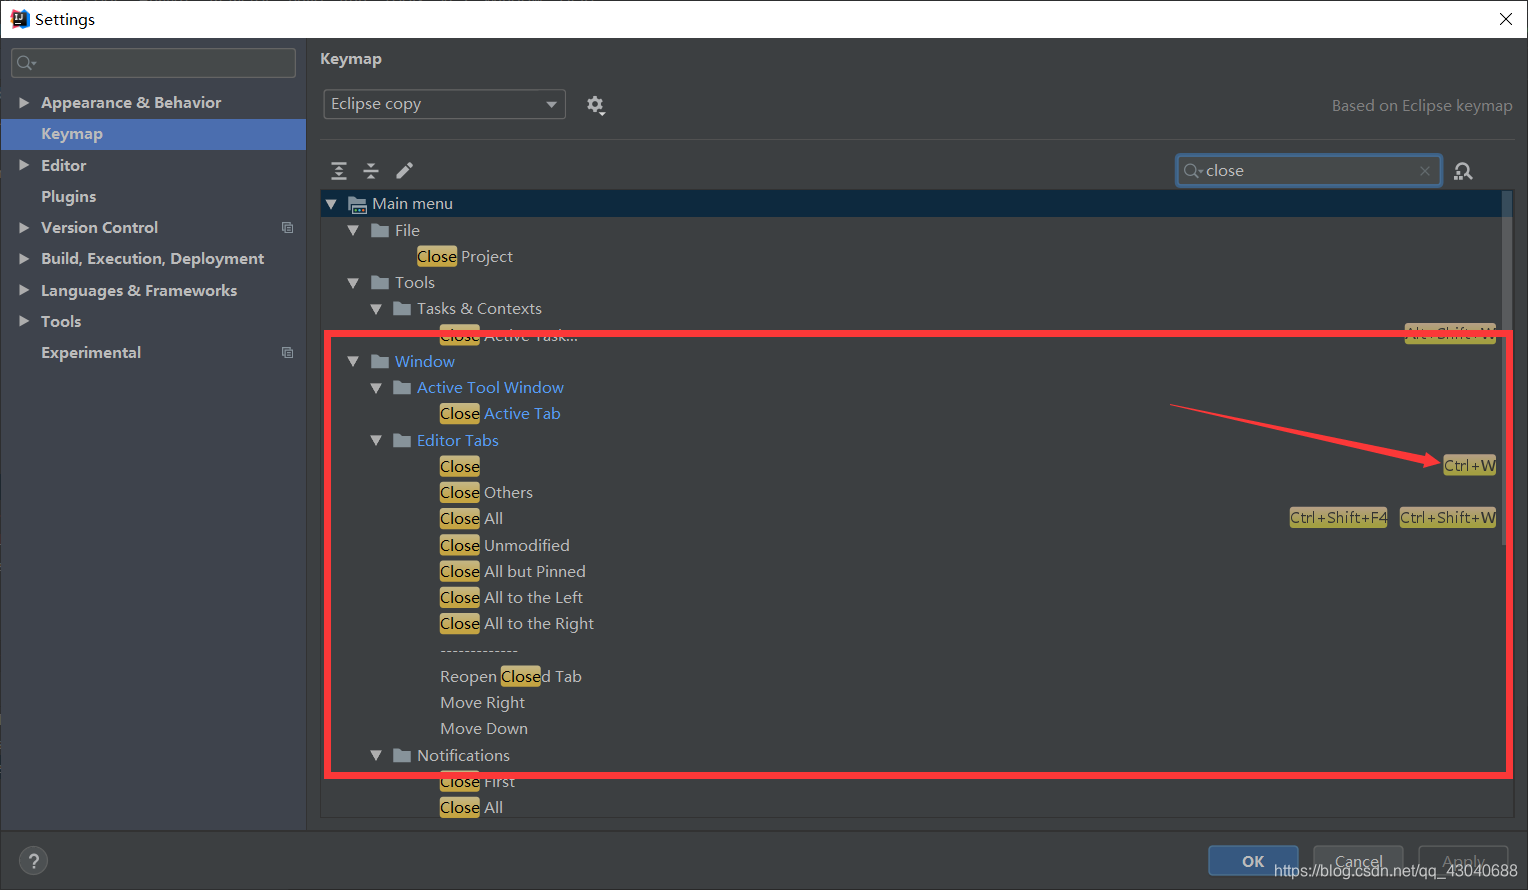Open the keymap gear options menu
The width and height of the screenshot is (1528, 890).
point(595,105)
